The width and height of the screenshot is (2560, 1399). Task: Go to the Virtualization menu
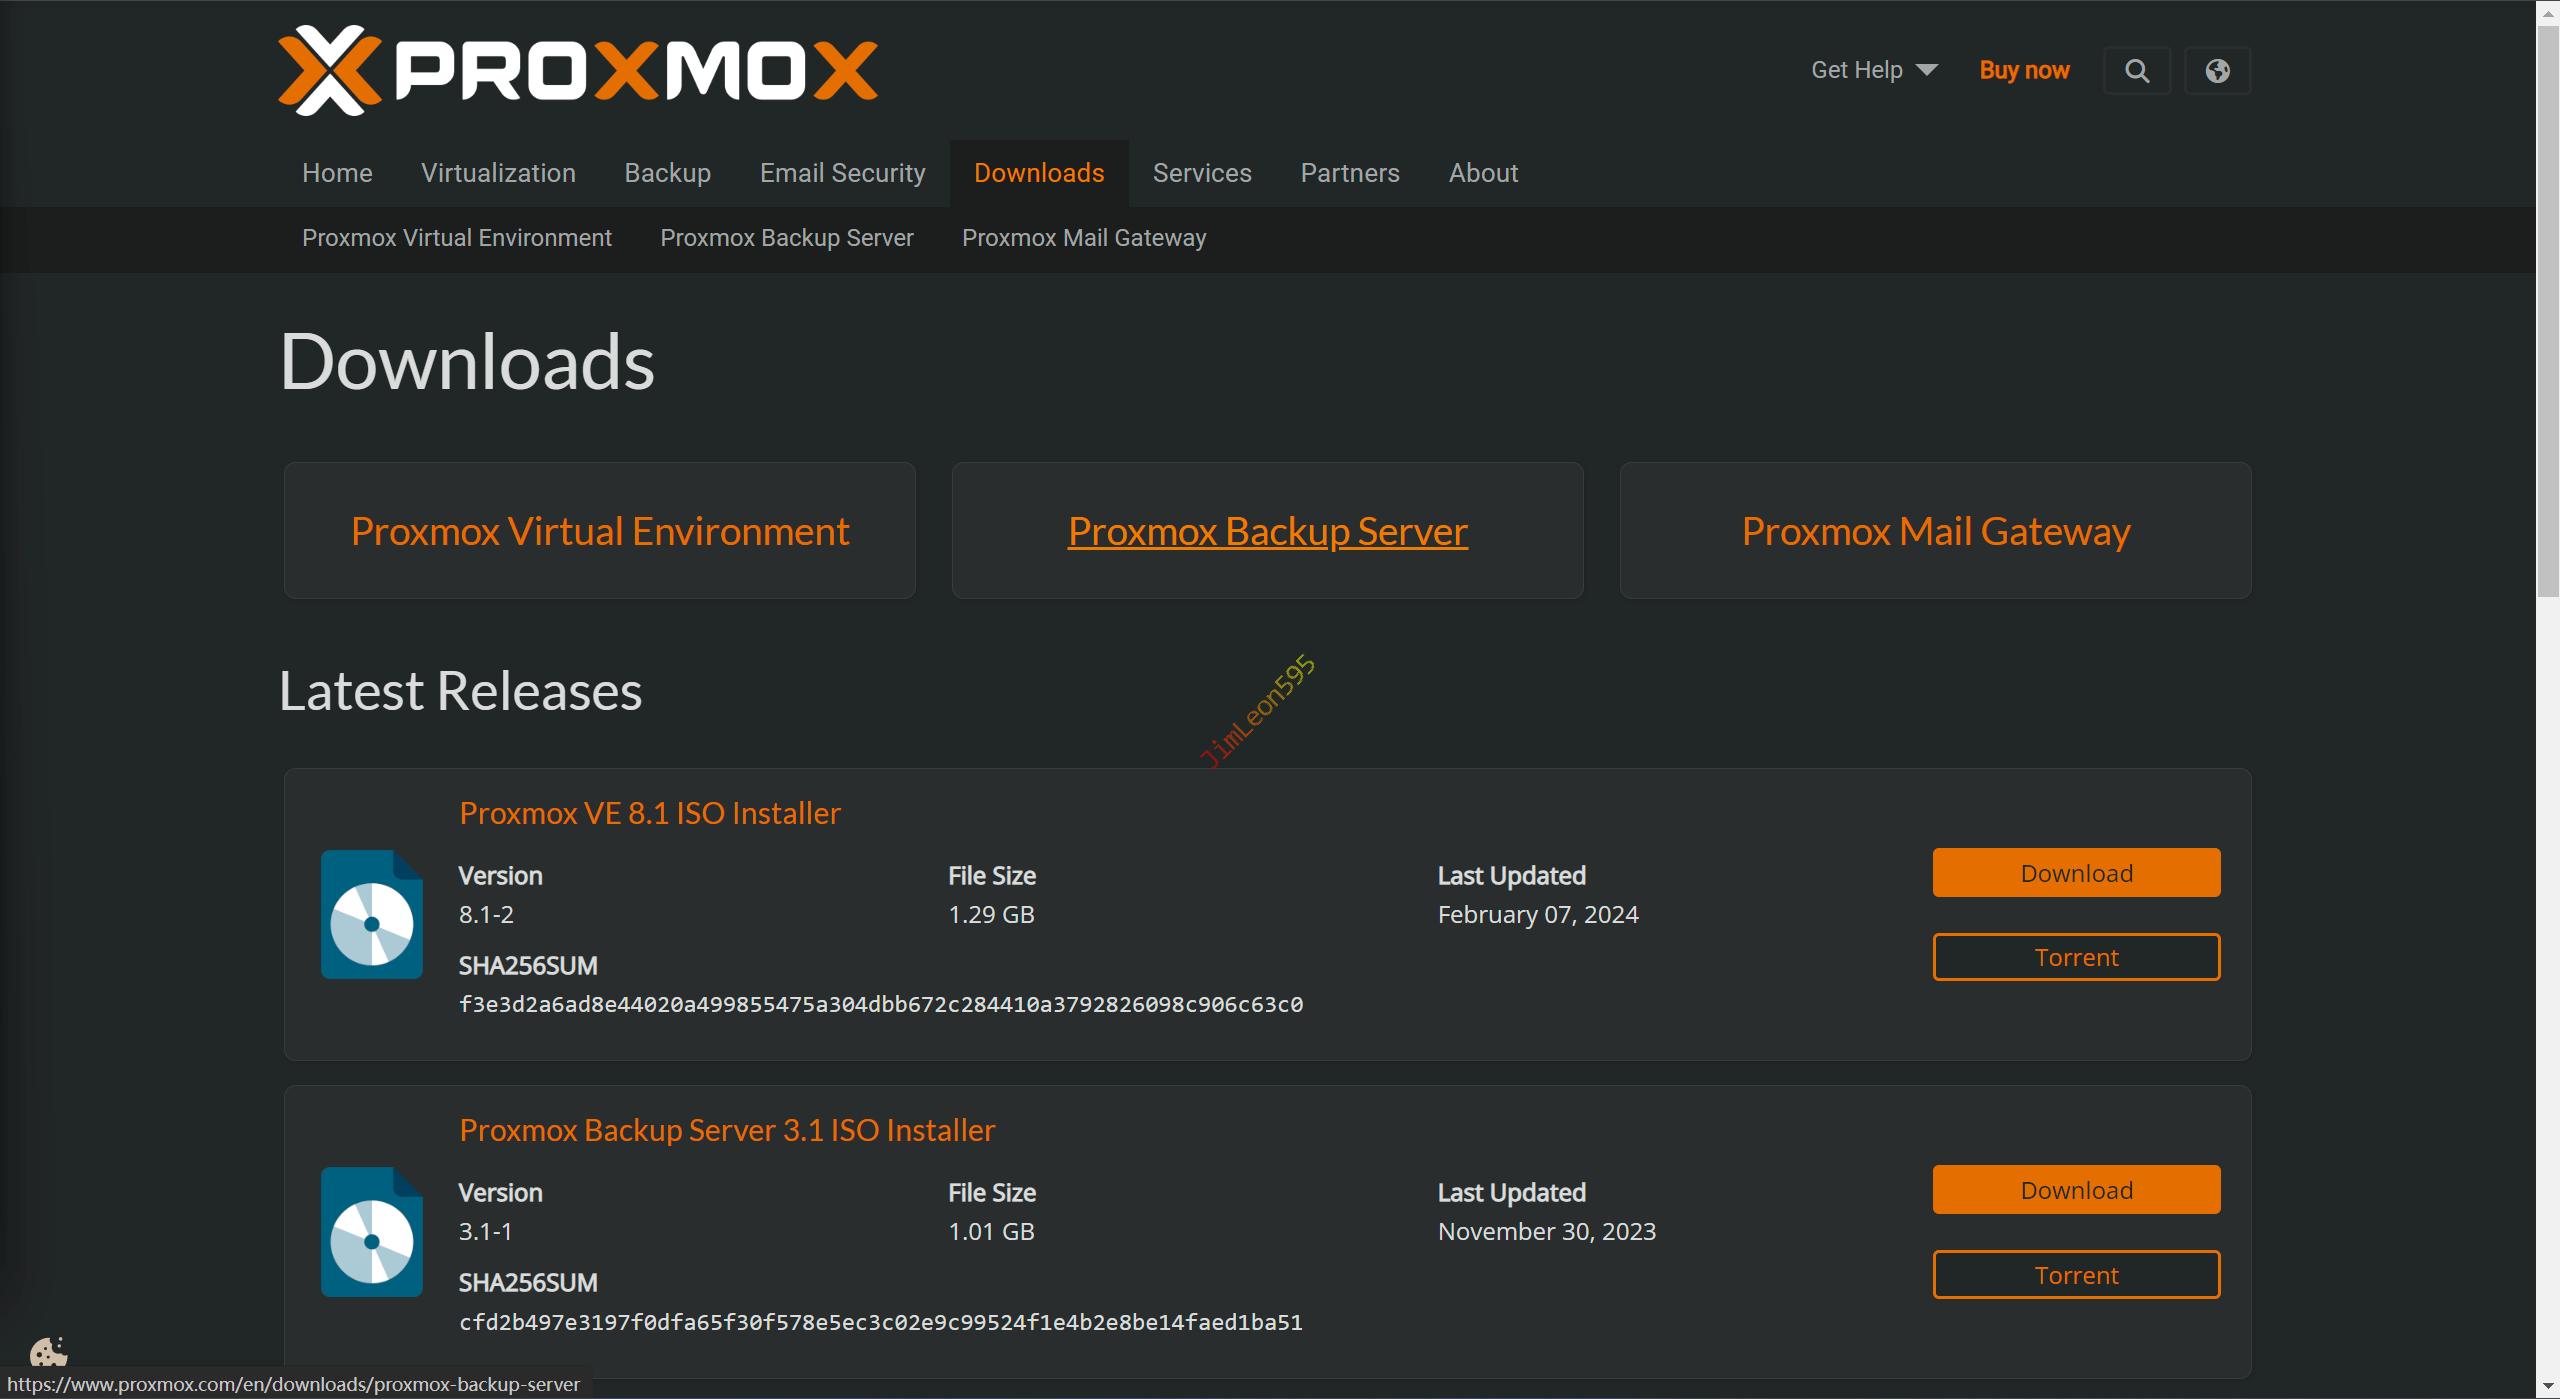pyautogui.click(x=498, y=173)
